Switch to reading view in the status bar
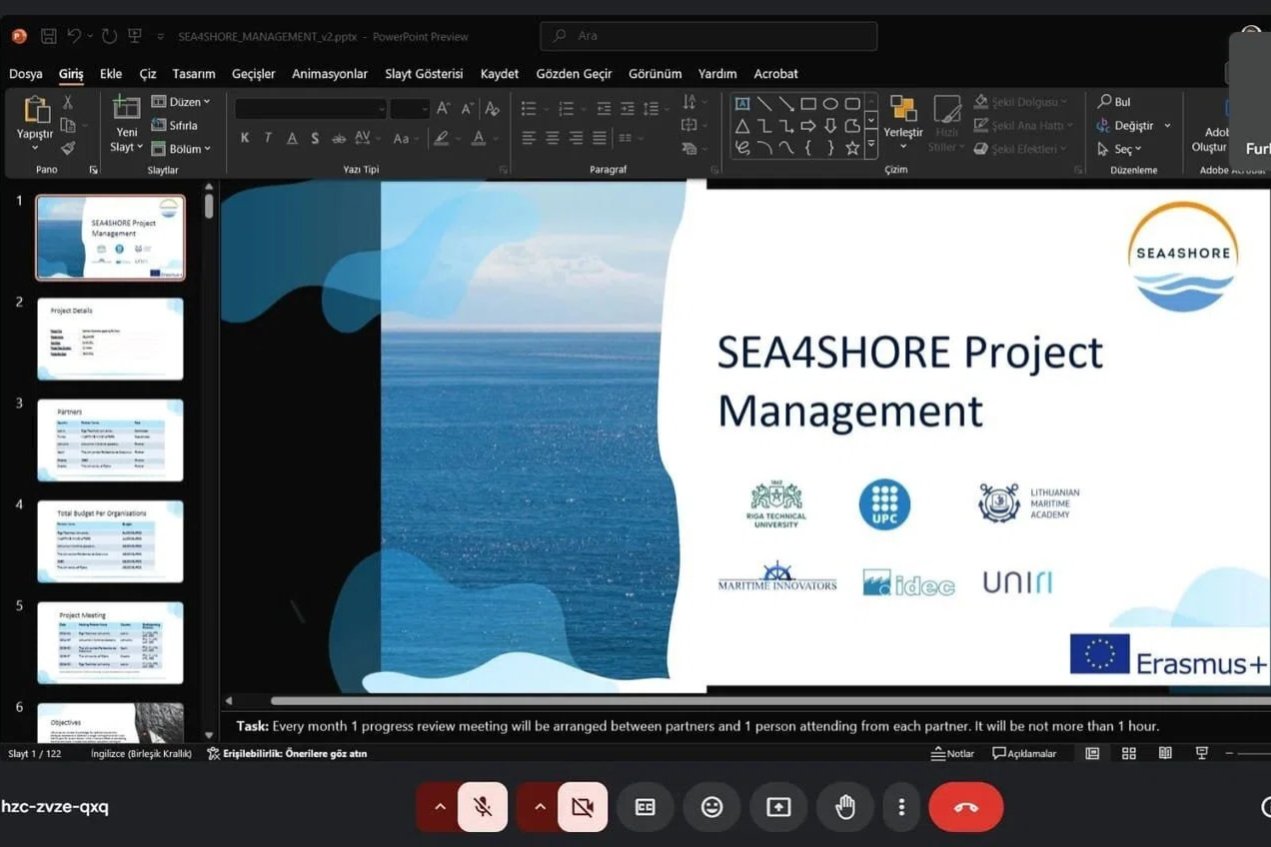 pos(1165,753)
